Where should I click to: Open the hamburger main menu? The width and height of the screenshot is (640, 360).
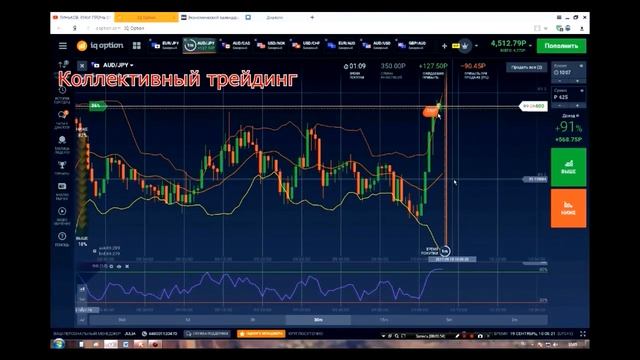pyautogui.click(x=62, y=46)
